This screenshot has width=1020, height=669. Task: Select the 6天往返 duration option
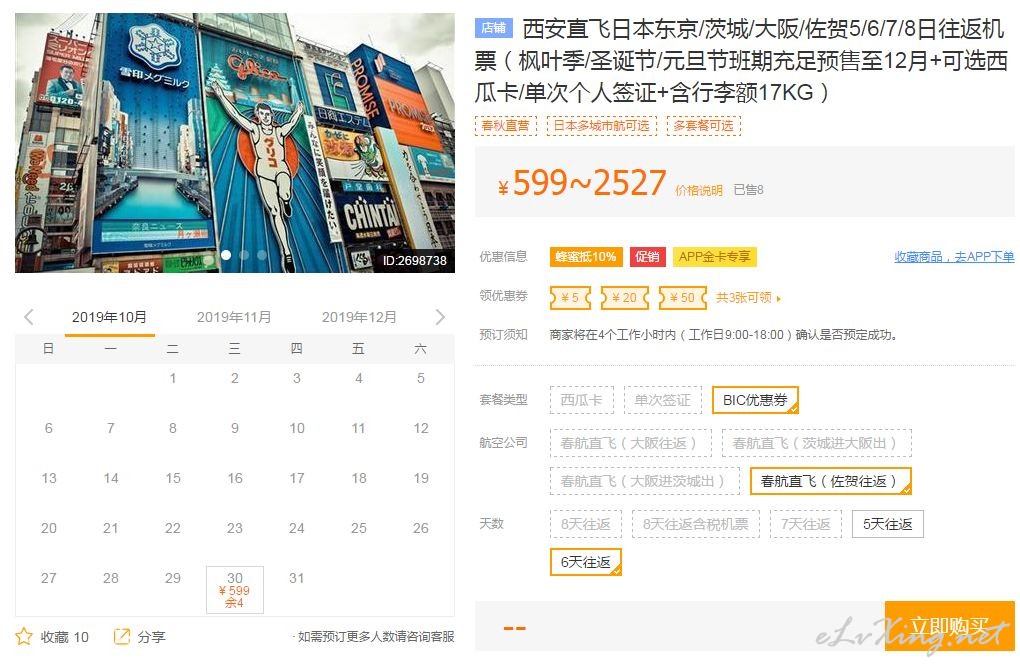[585, 562]
